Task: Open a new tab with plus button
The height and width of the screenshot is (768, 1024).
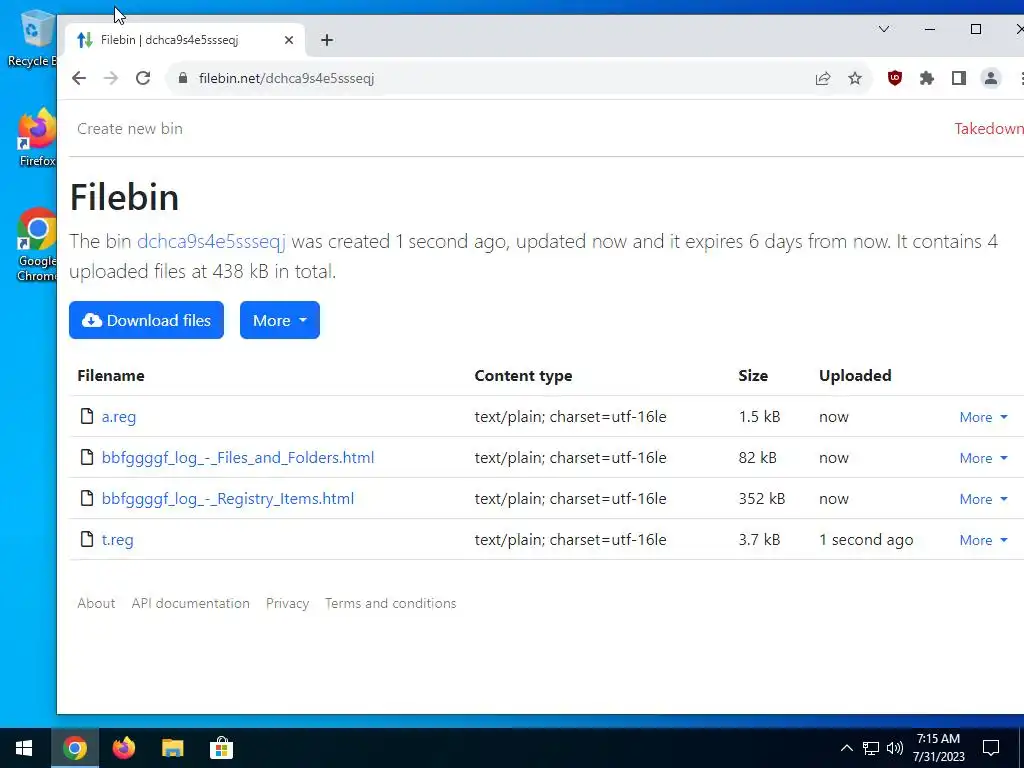Action: (x=327, y=40)
